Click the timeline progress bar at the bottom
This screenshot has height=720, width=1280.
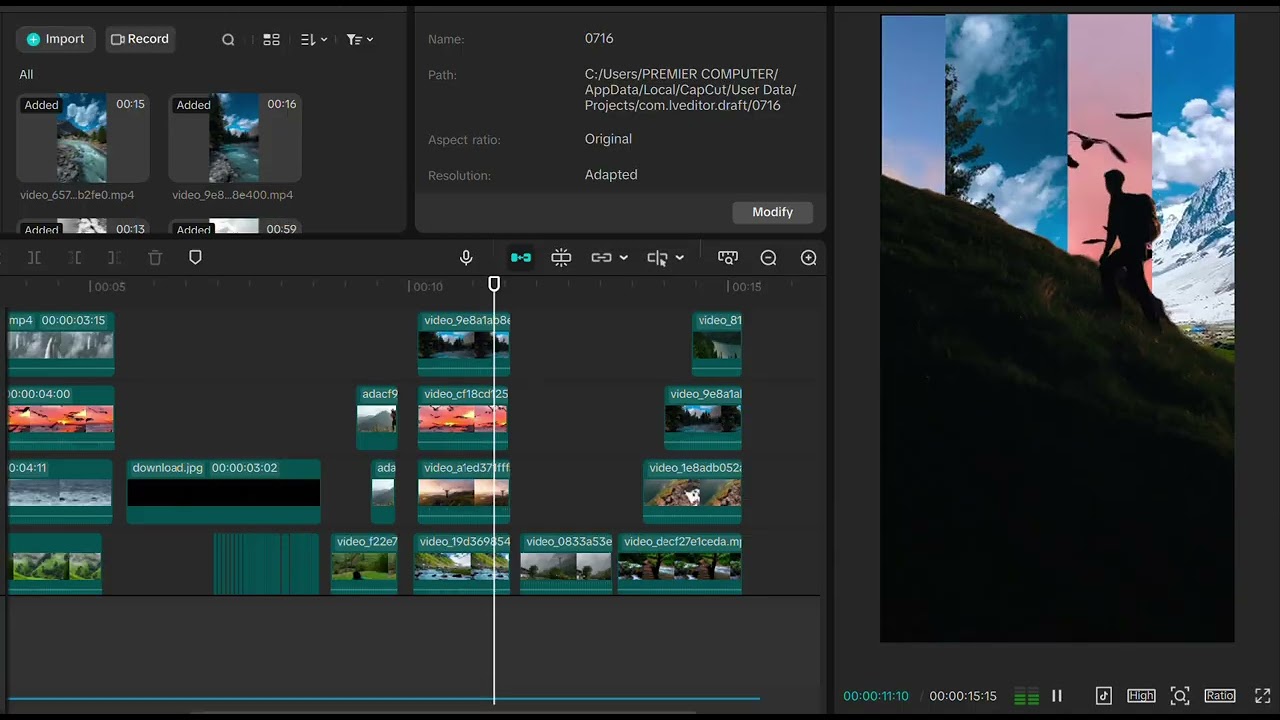384,699
